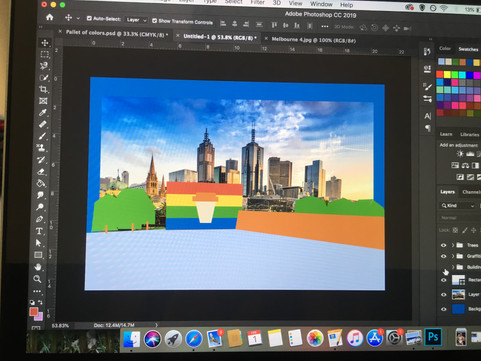Expand the Building layer group

[453, 267]
